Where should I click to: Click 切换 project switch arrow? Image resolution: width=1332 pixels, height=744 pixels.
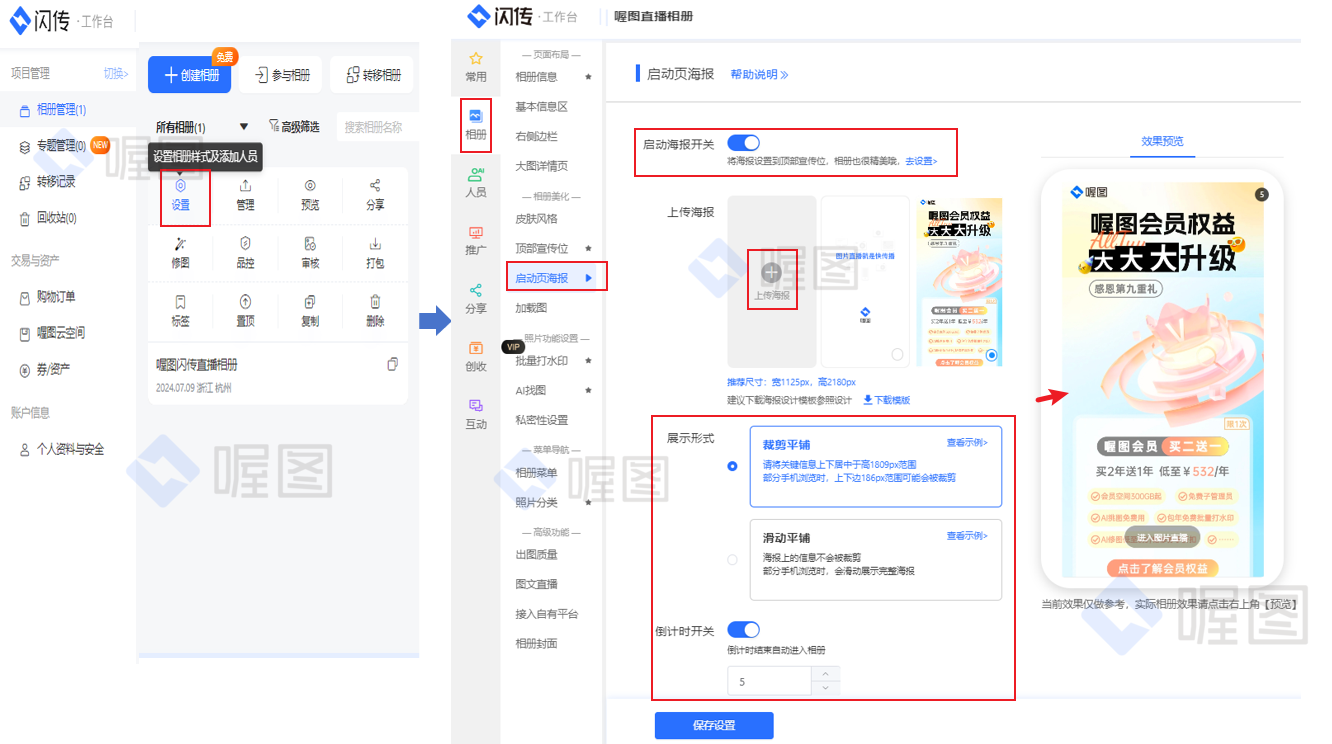[116, 74]
